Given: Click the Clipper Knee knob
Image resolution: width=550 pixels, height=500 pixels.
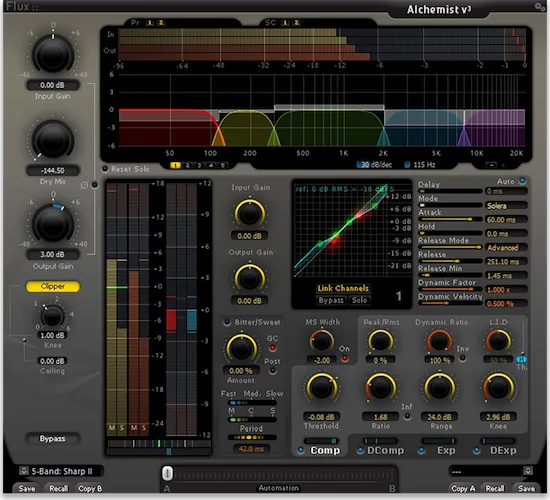Looking at the screenshot, I should pyautogui.click(x=52, y=316).
